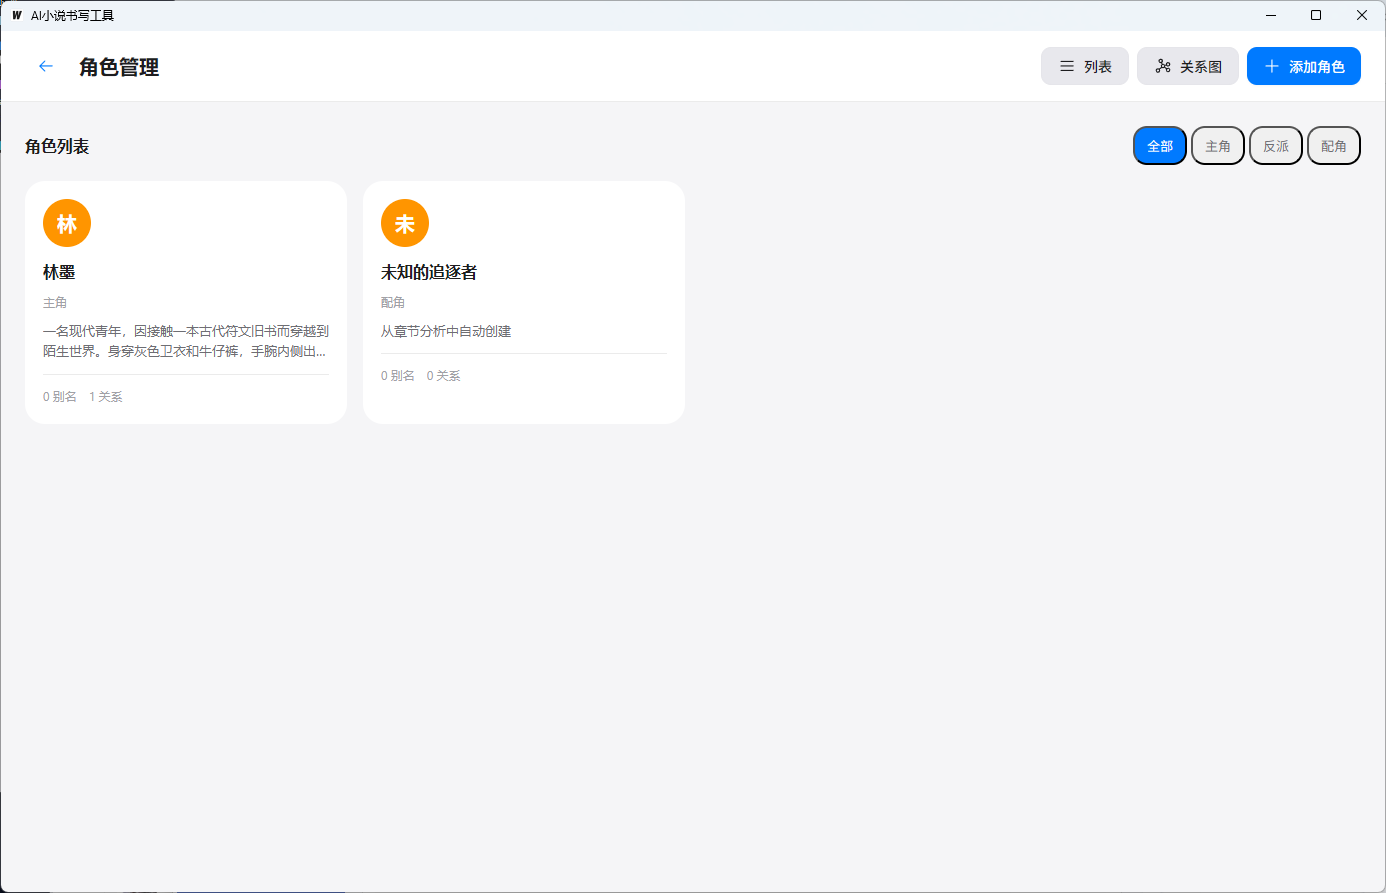Viewport: 1386px width, 893px height.
Task: Show only 配角 characters
Action: [x=1334, y=146]
